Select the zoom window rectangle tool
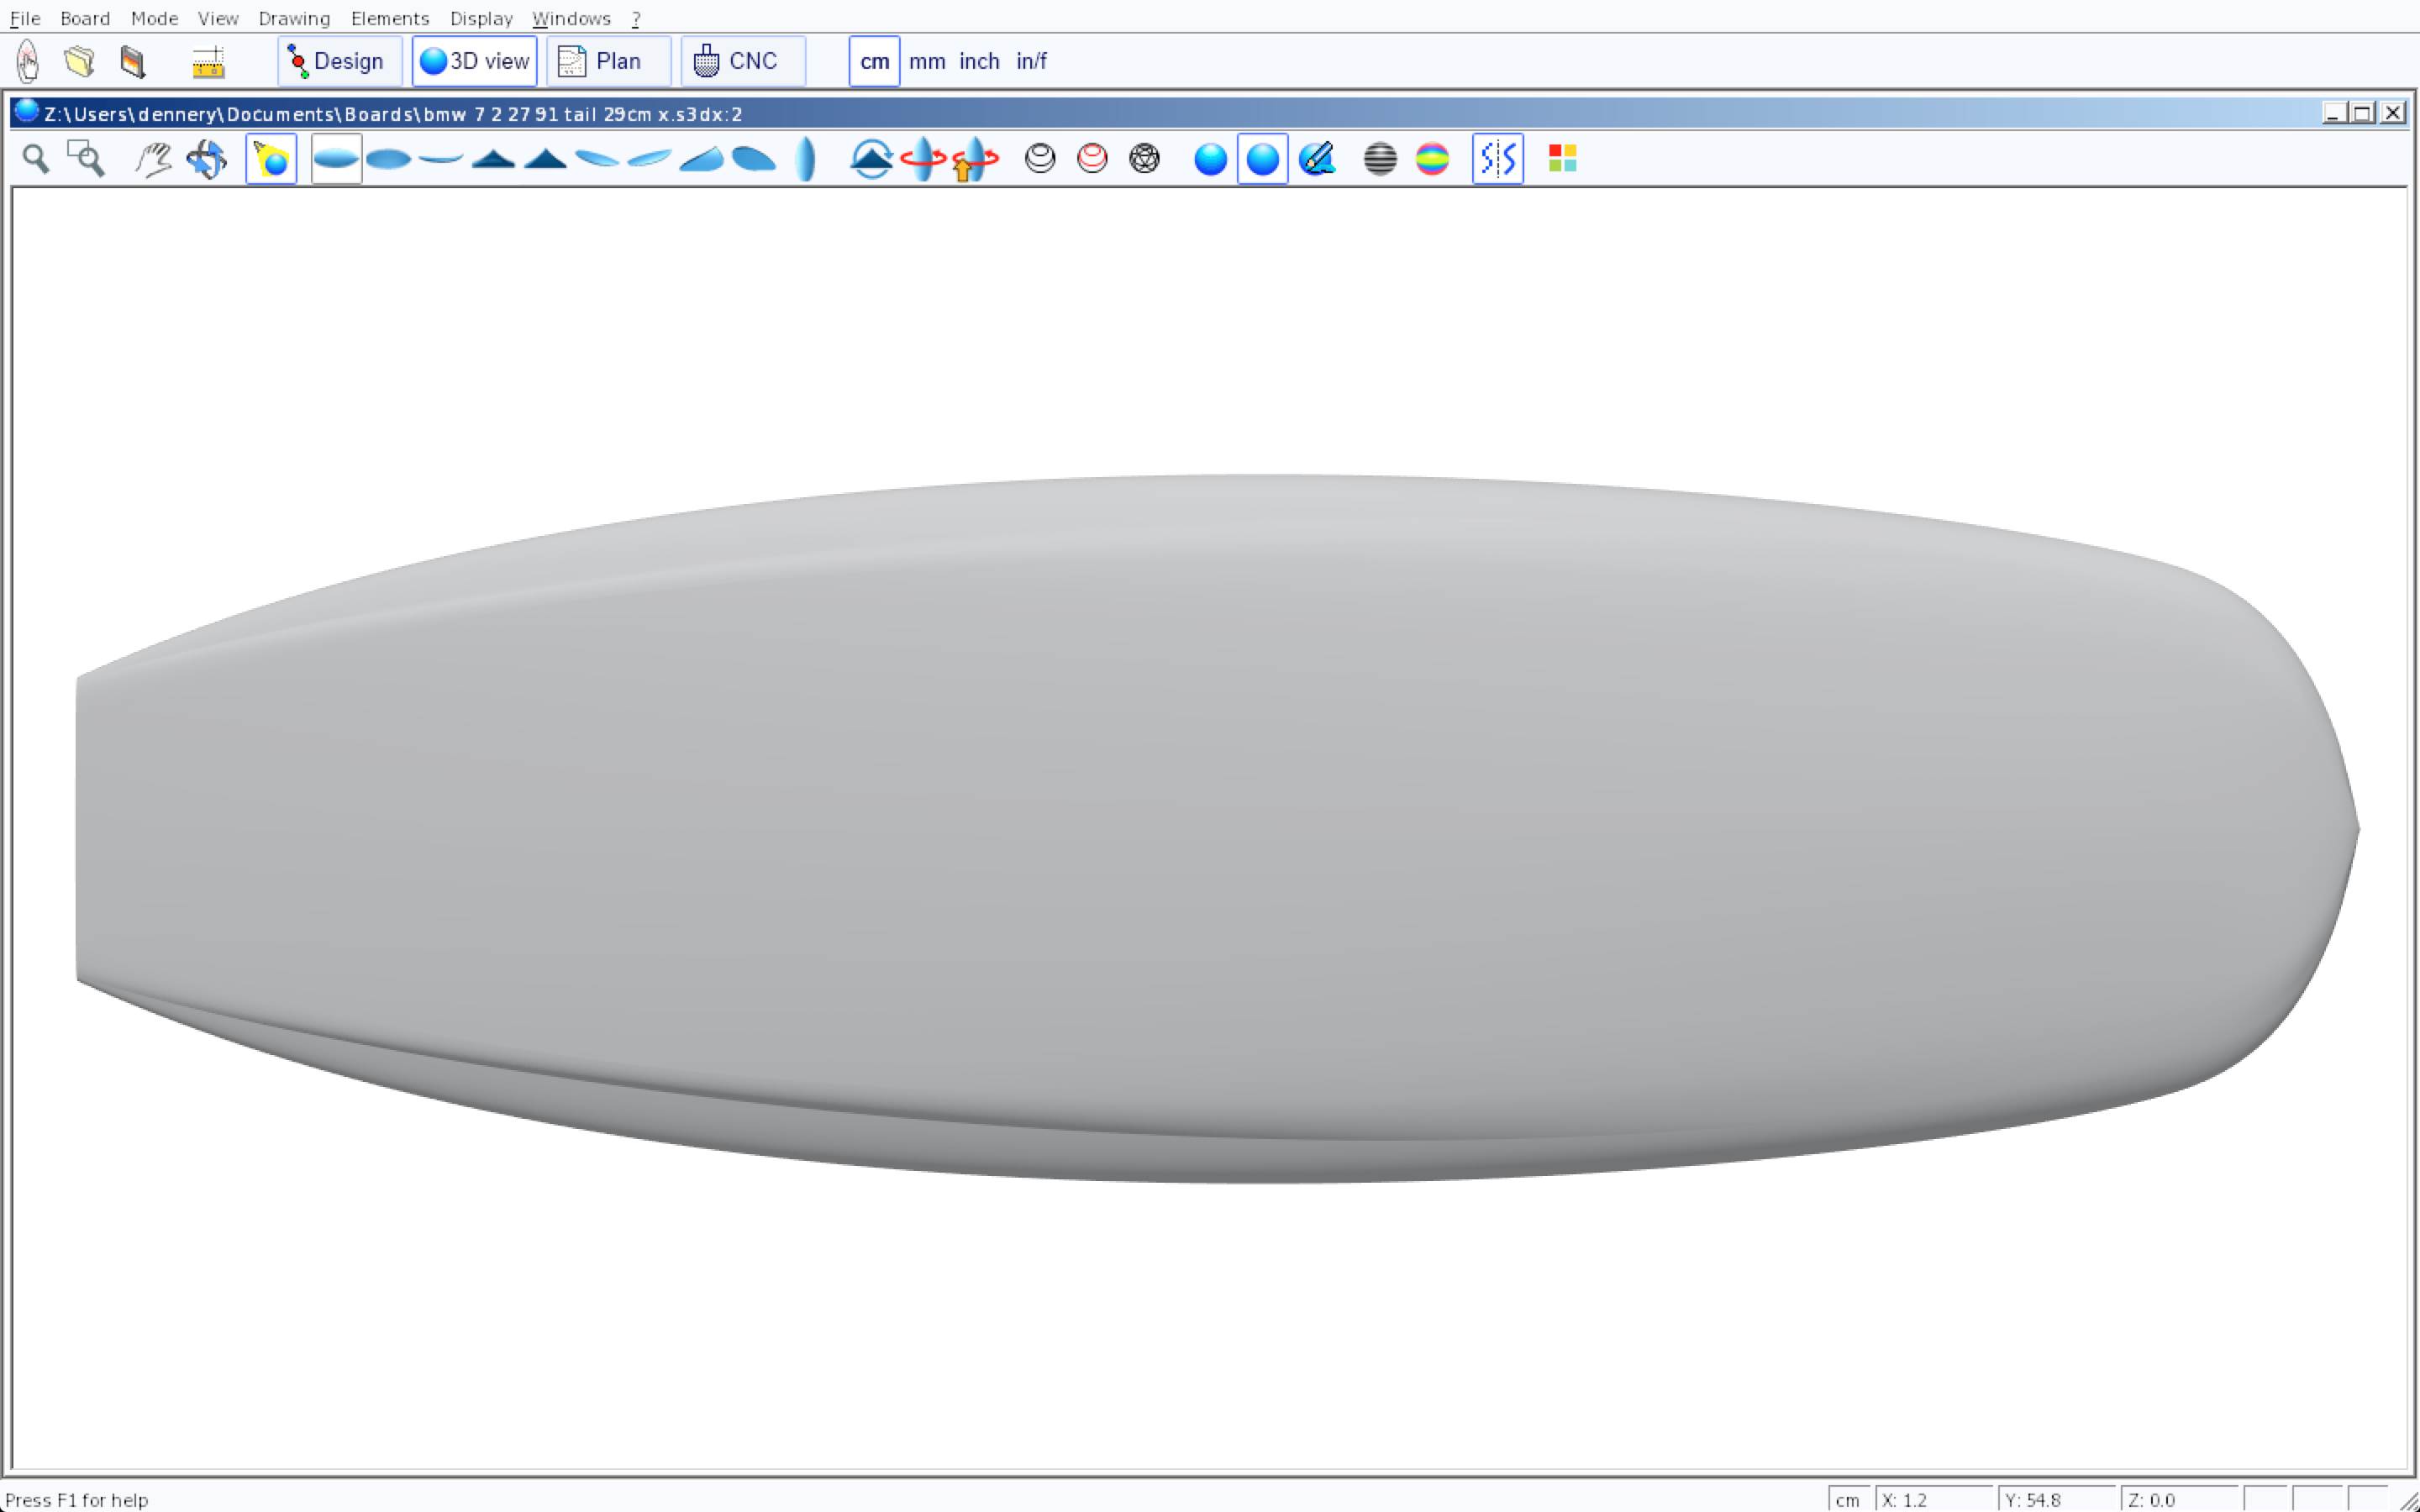 pyautogui.click(x=86, y=159)
